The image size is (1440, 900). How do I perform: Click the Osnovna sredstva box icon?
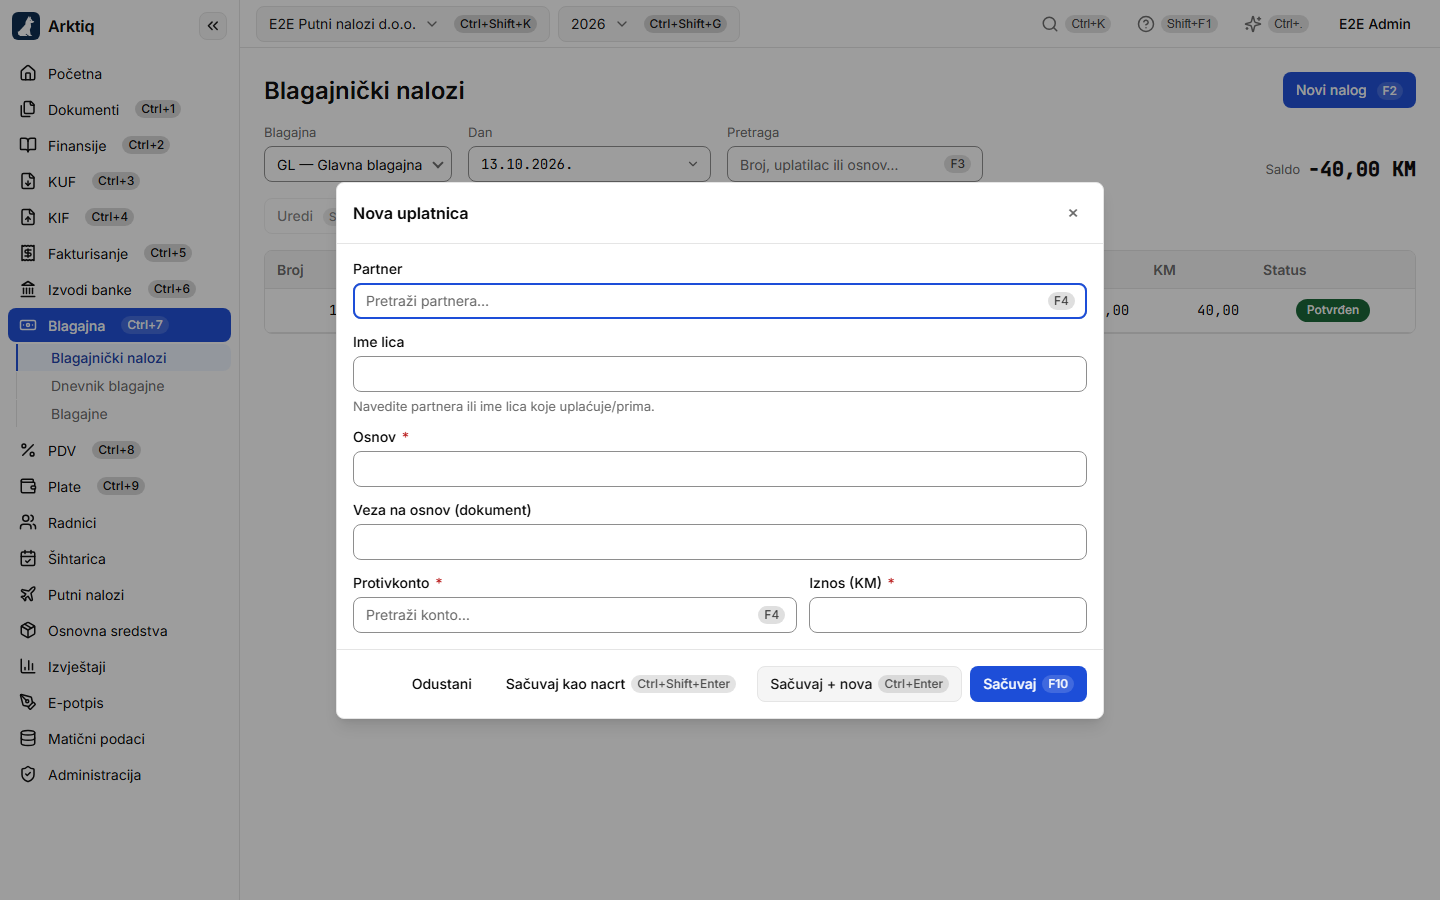28,630
